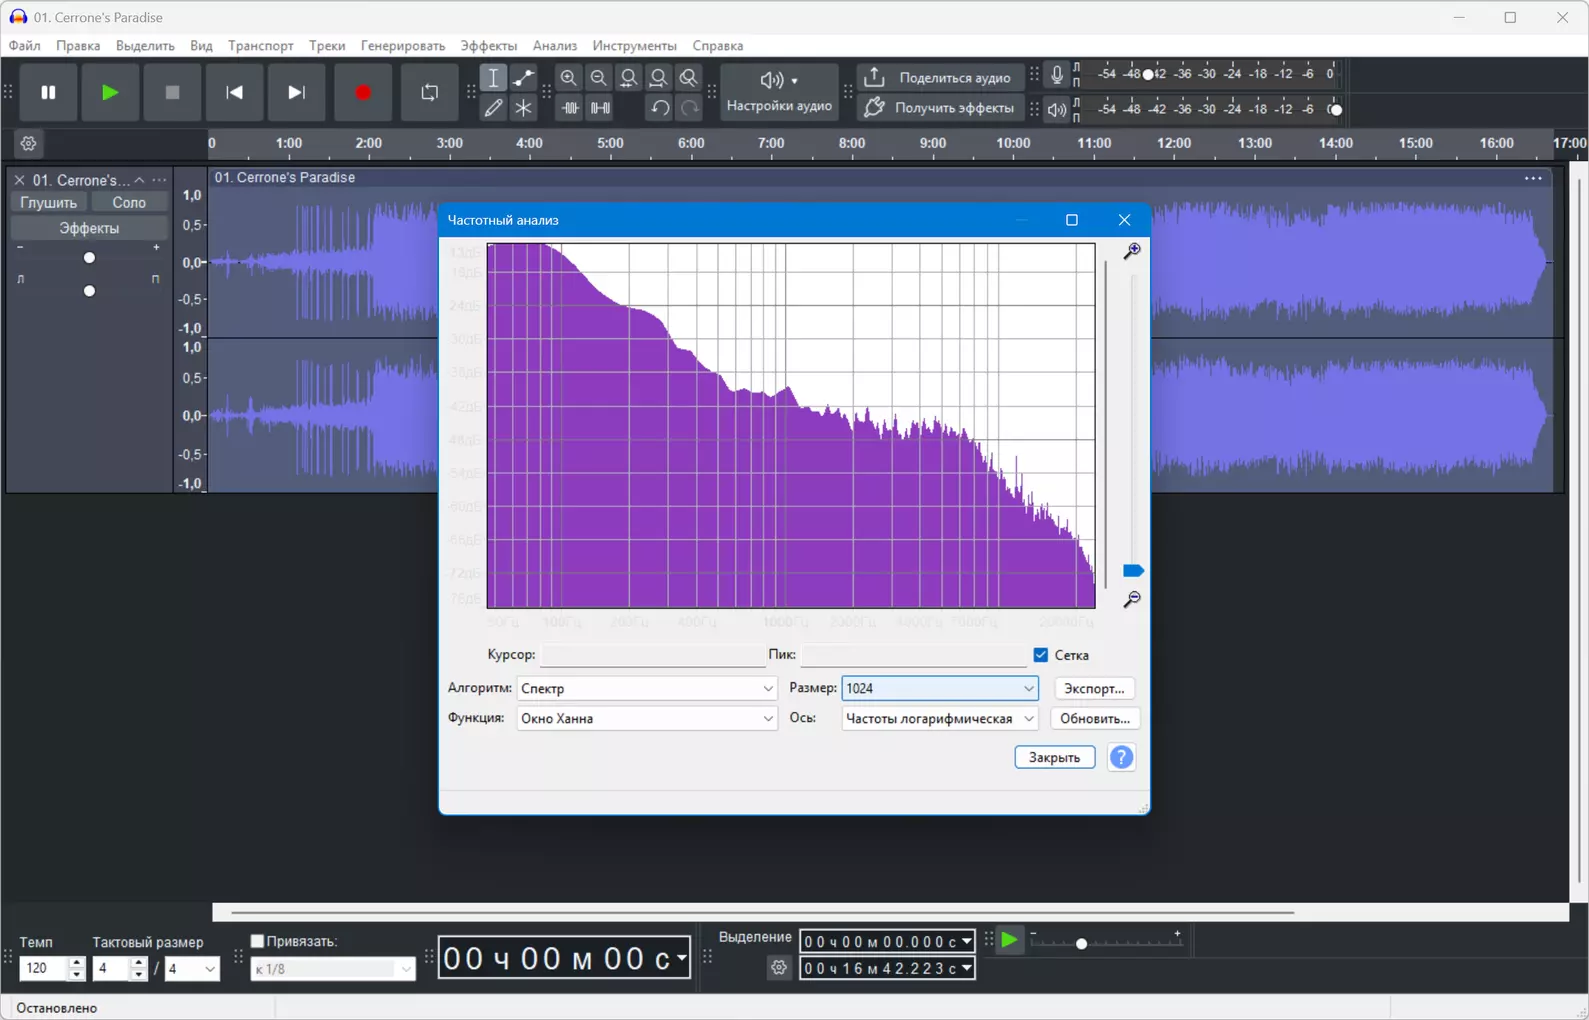Click the Темп 120 tempo field
Image resolution: width=1589 pixels, height=1020 pixels.
42,968
